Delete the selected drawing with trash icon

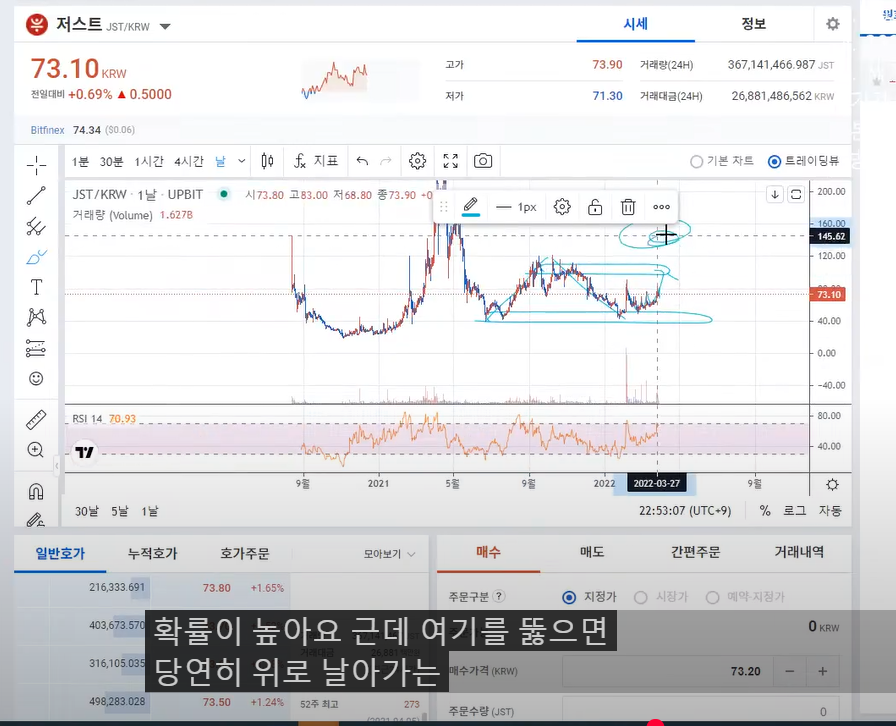click(x=628, y=207)
